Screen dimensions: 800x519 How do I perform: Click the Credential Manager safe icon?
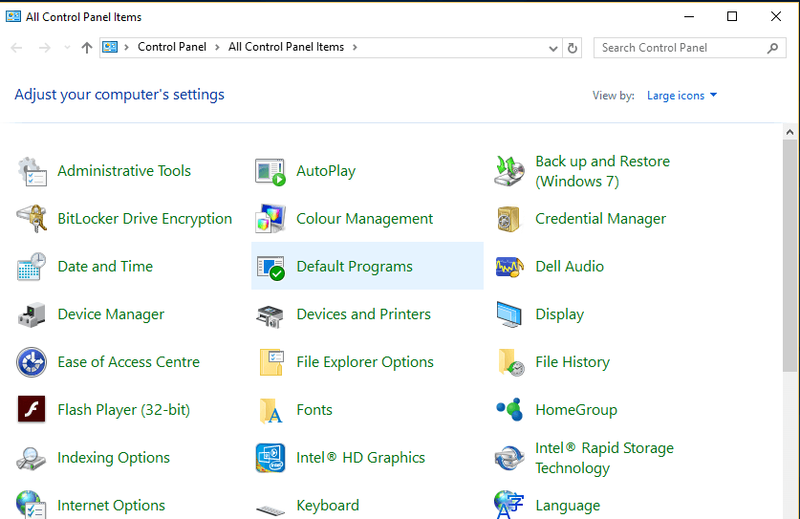click(x=508, y=219)
